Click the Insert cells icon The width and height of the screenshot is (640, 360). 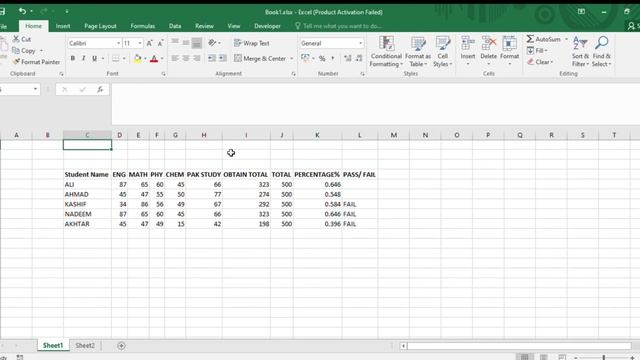(x=468, y=43)
